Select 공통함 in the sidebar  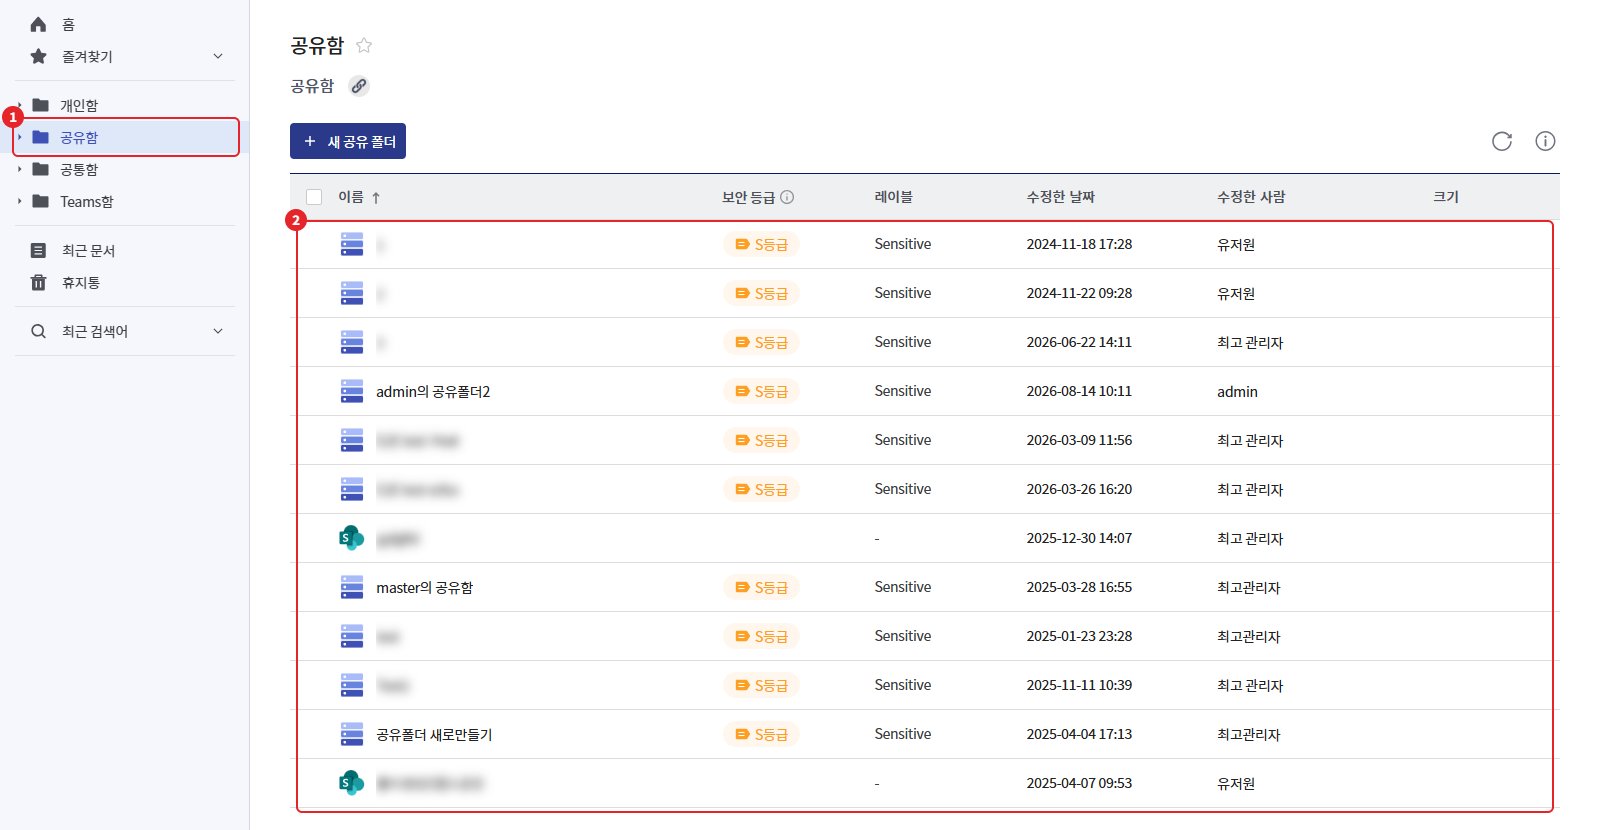[x=79, y=169]
